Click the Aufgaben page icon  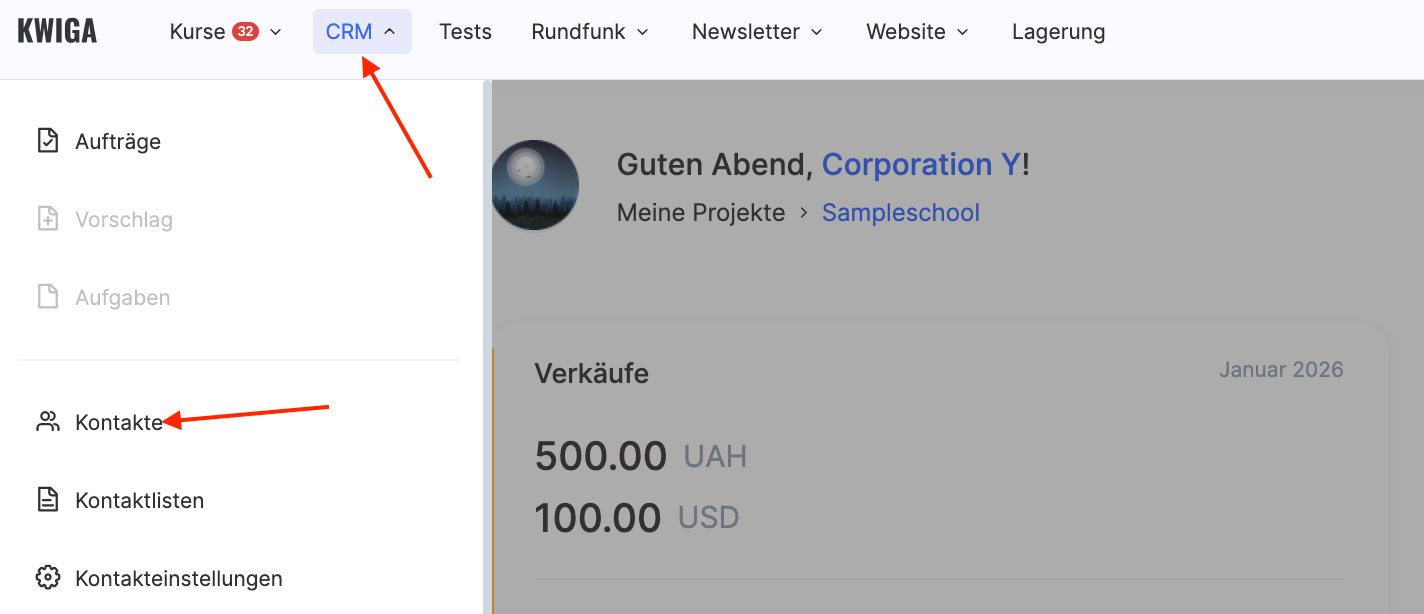tap(47, 297)
